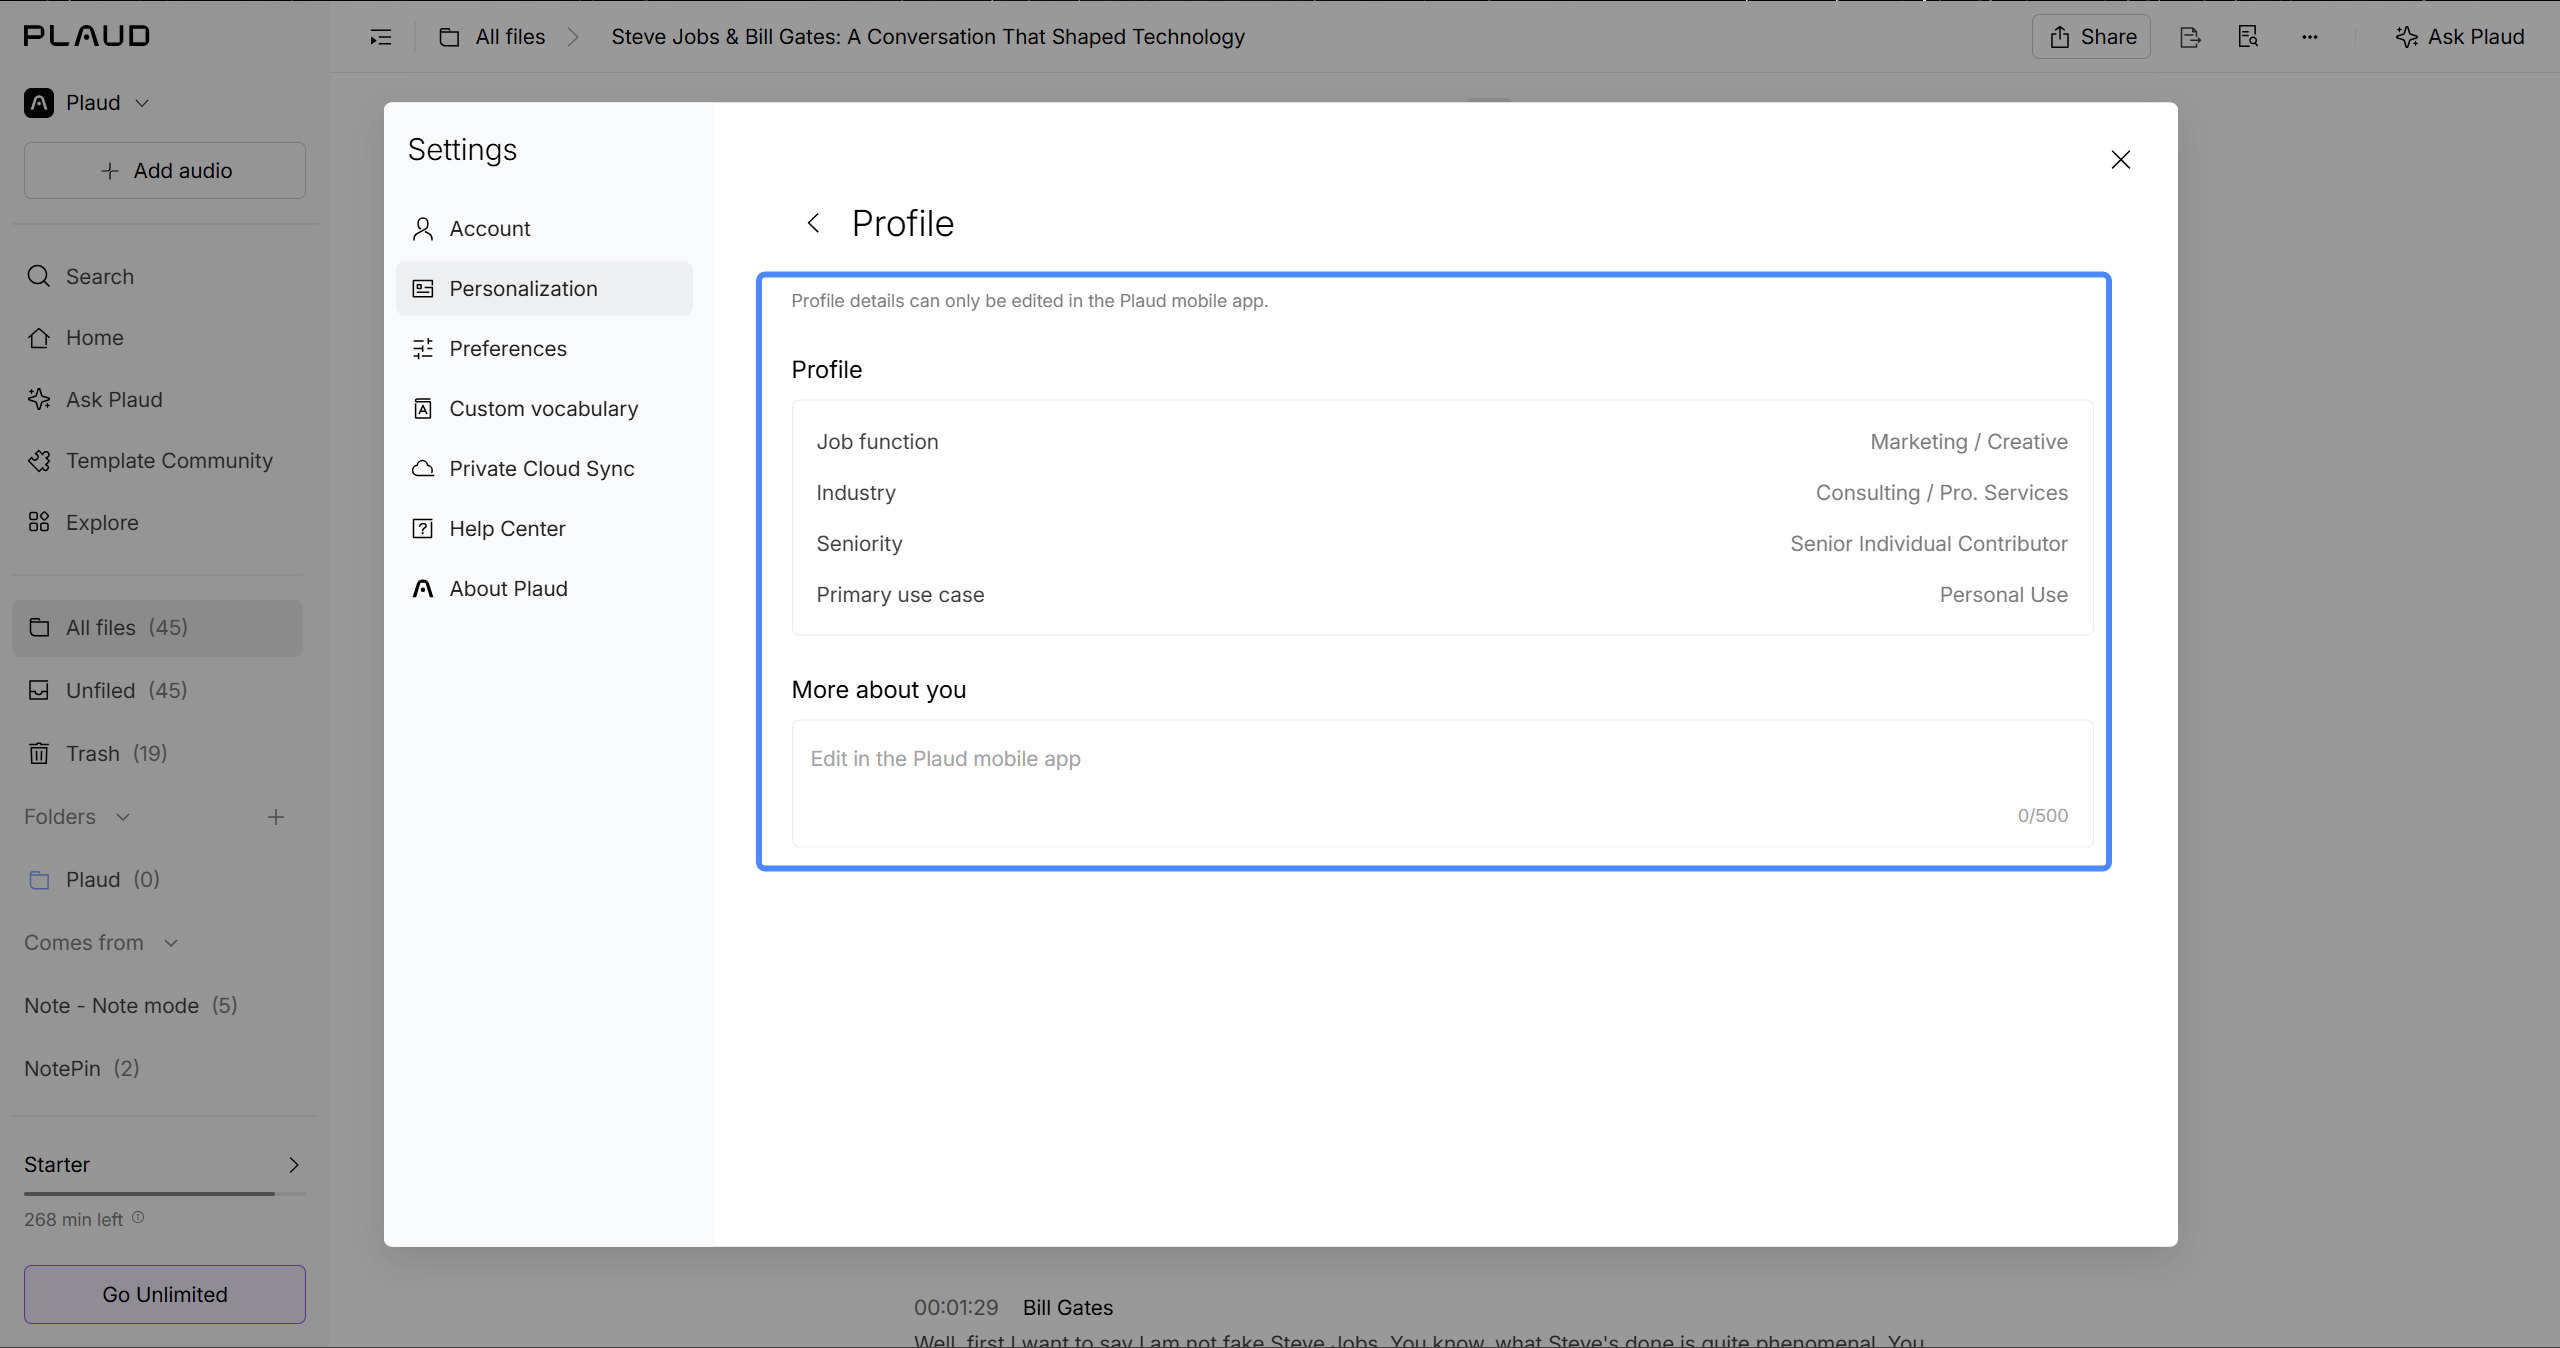
Task: Click Senior Individual Contributor seniority value
Action: (x=1929, y=544)
